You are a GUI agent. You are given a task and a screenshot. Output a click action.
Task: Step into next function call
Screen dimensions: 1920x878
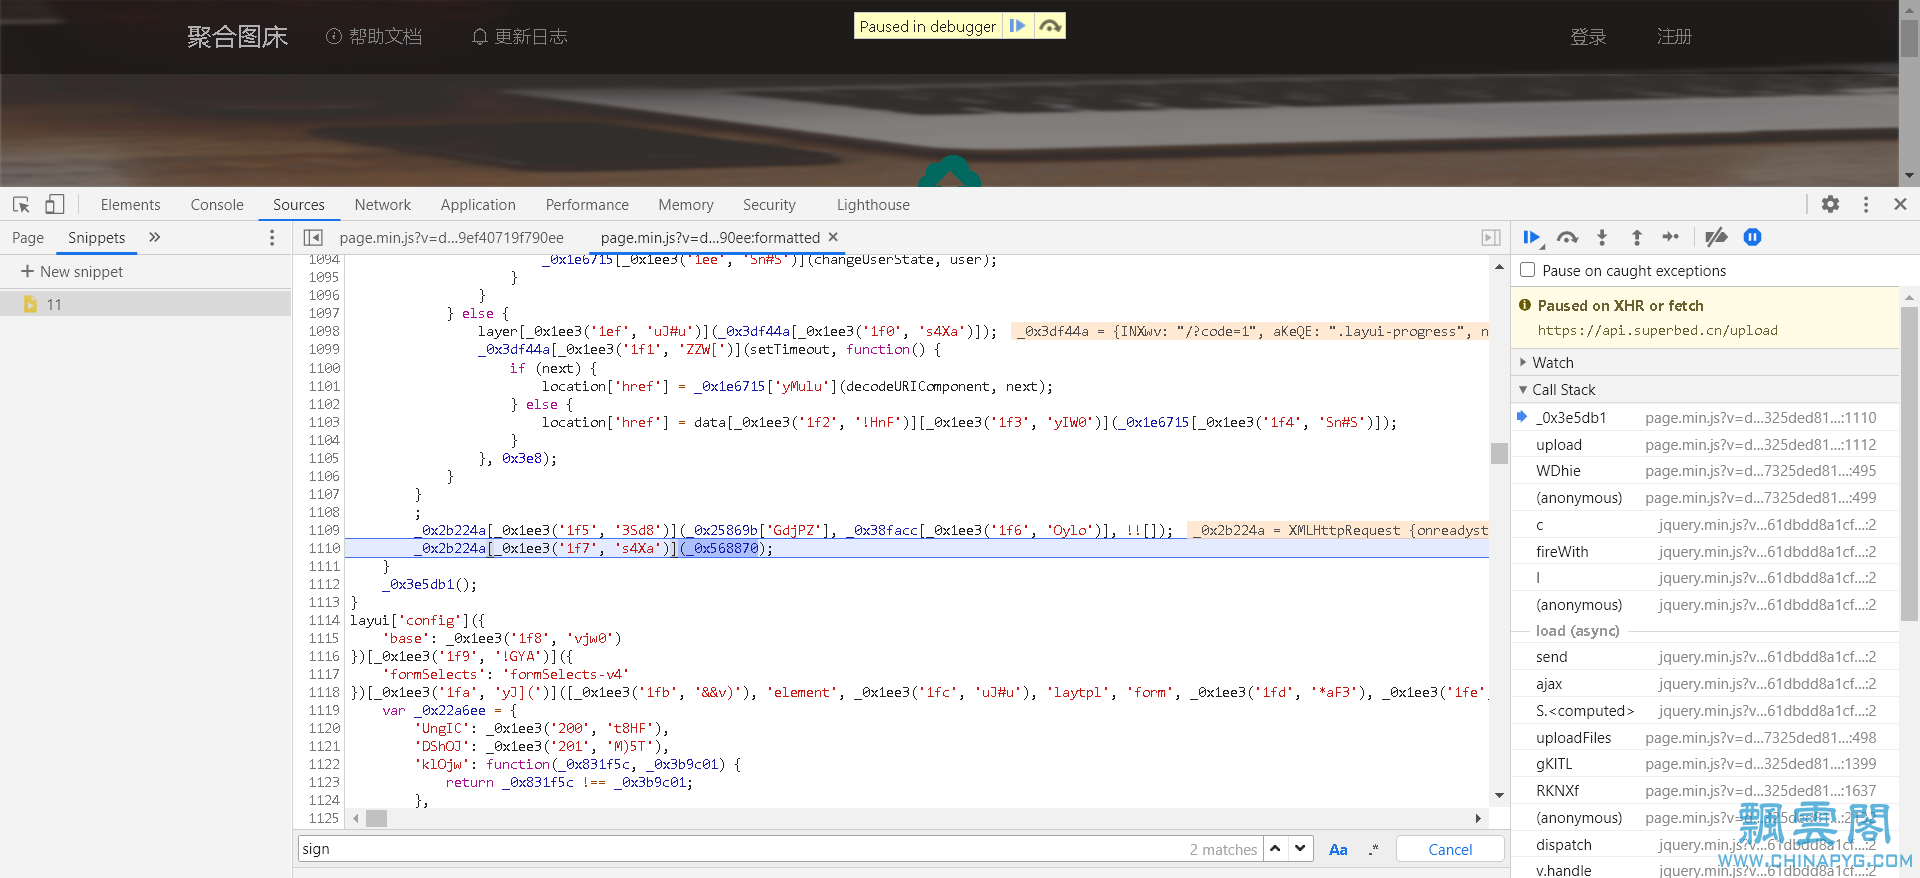(x=1602, y=237)
